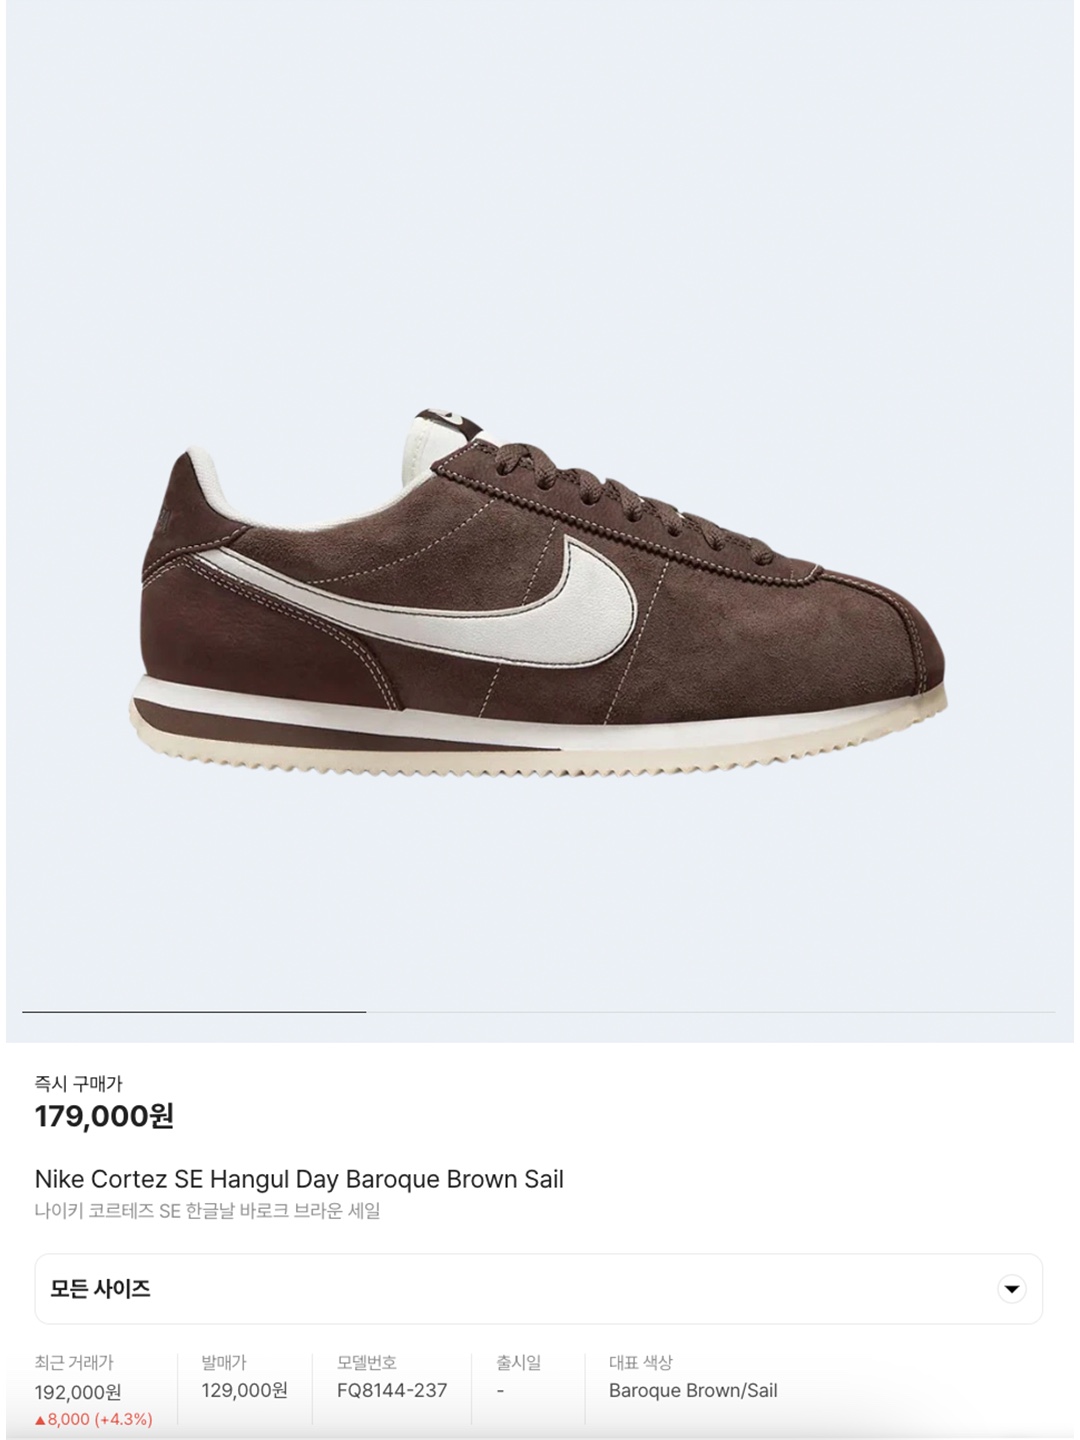Click the red up-triangle price change icon
Screen dimensions: 1080x1440
[40, 1420]
